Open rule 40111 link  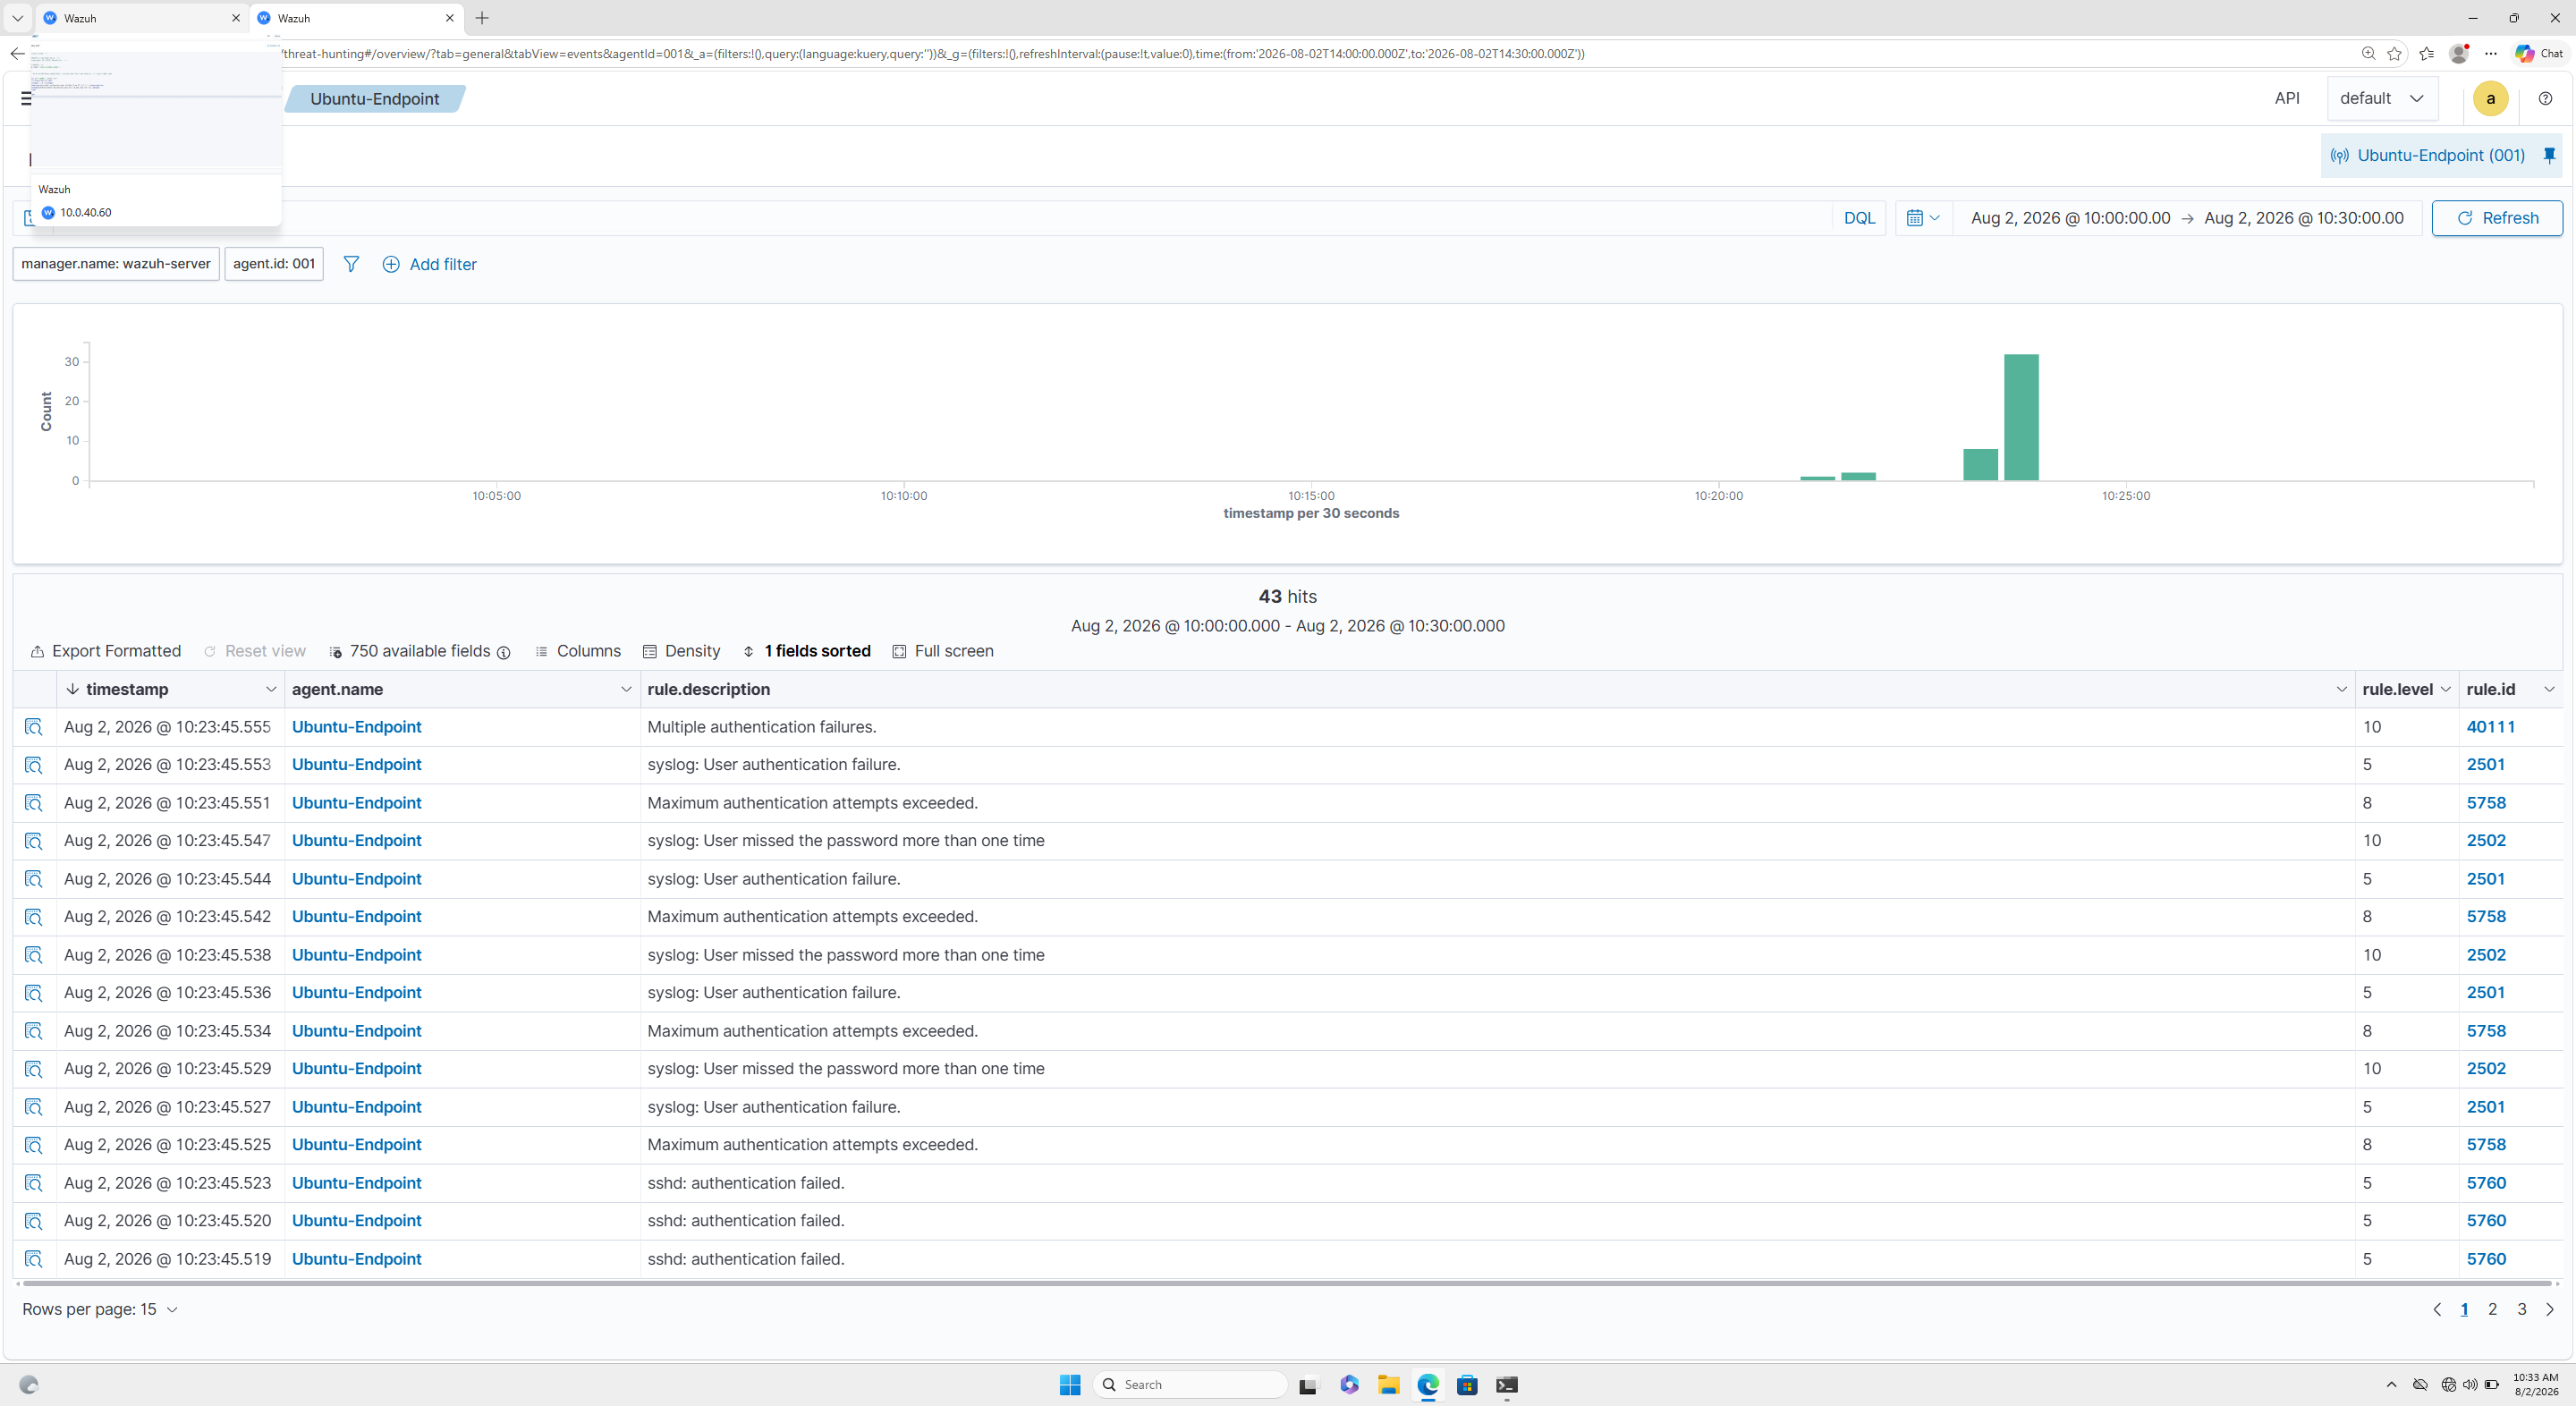click(2490, 727)
